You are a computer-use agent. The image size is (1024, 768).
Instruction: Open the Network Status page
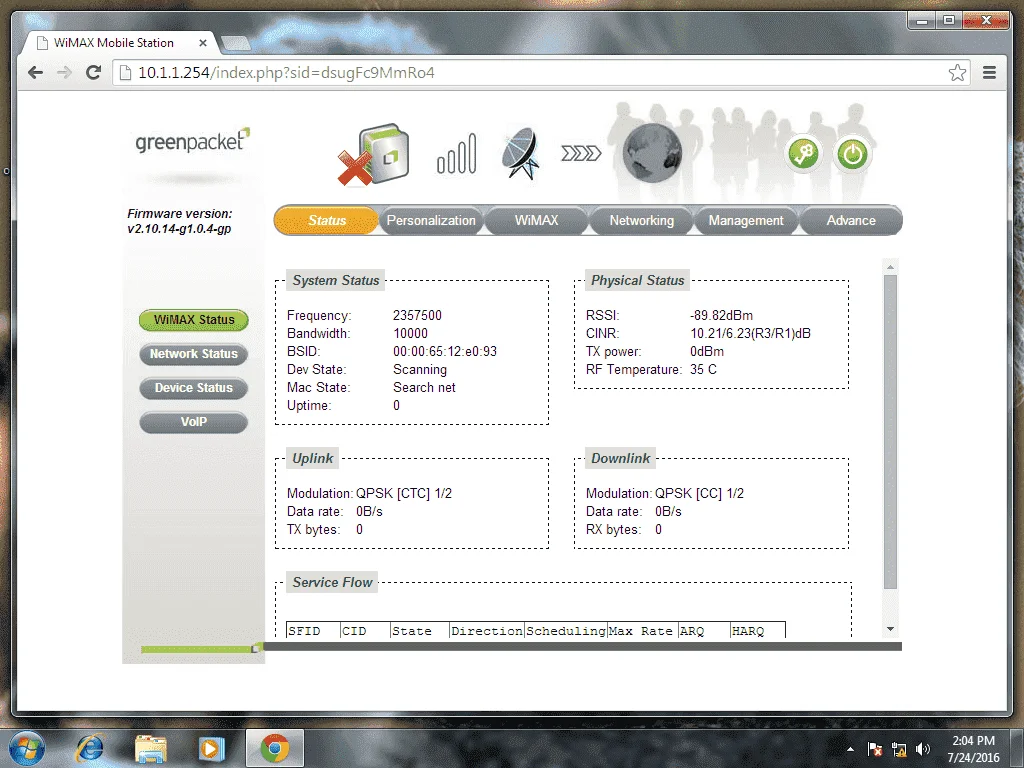pyautogui.click(x=194, y=354)
